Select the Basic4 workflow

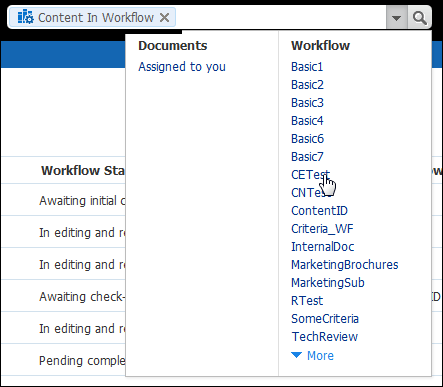[307, 121]
